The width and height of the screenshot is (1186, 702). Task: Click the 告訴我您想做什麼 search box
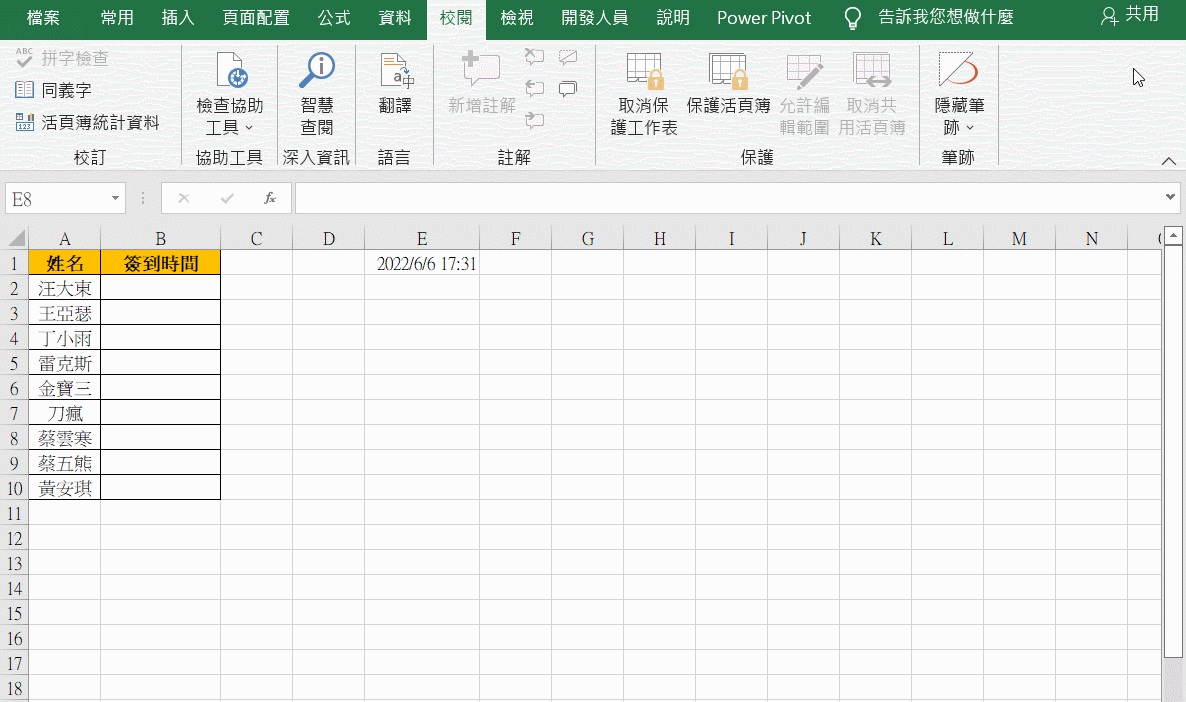point(945,18)
